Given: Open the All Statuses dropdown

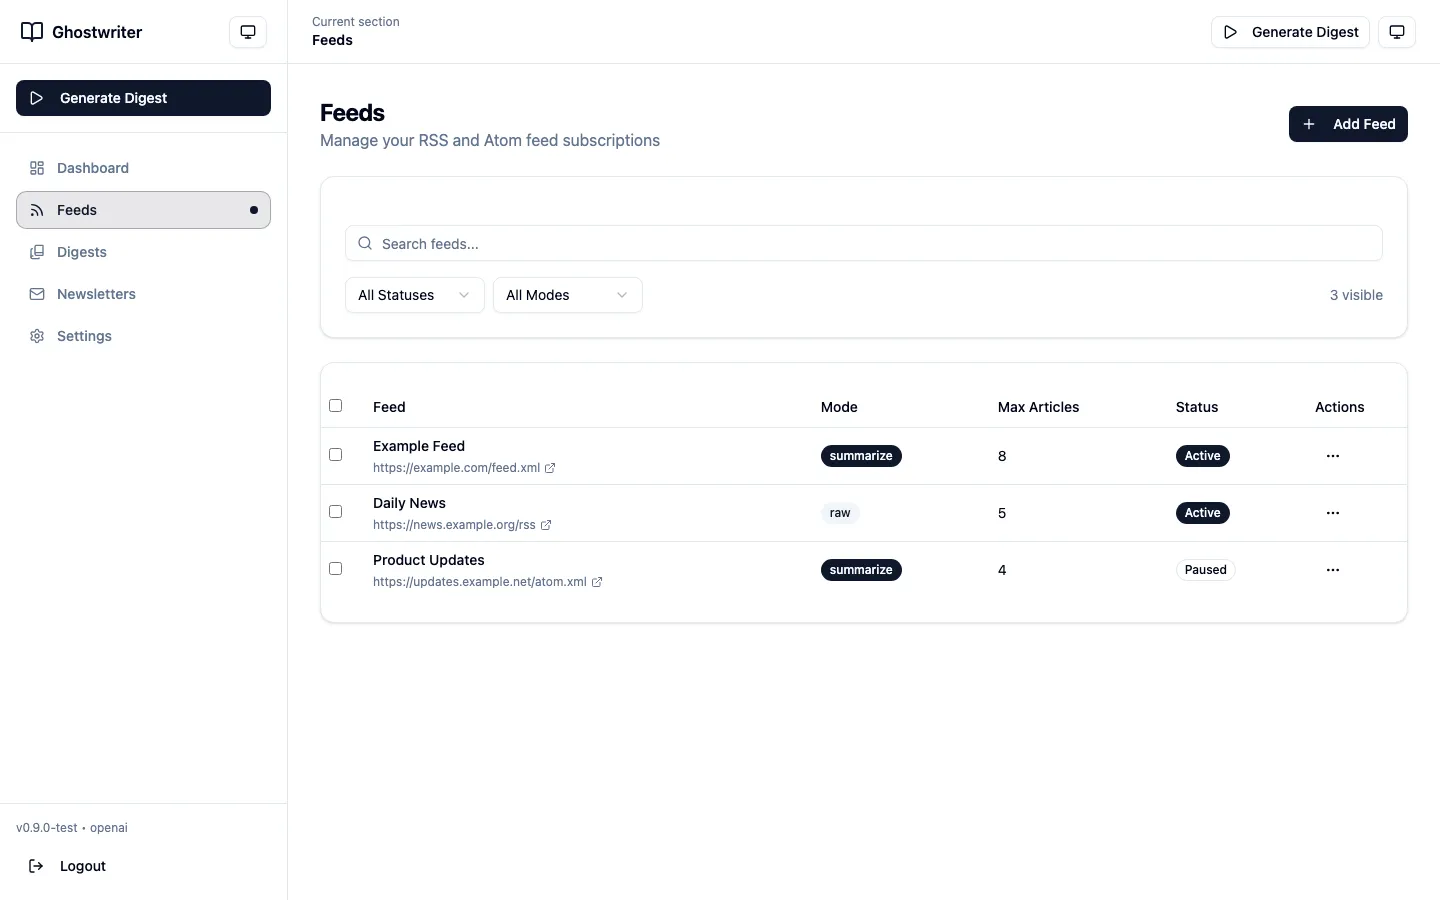Looking at the screenshot, I should coord(414,295).
